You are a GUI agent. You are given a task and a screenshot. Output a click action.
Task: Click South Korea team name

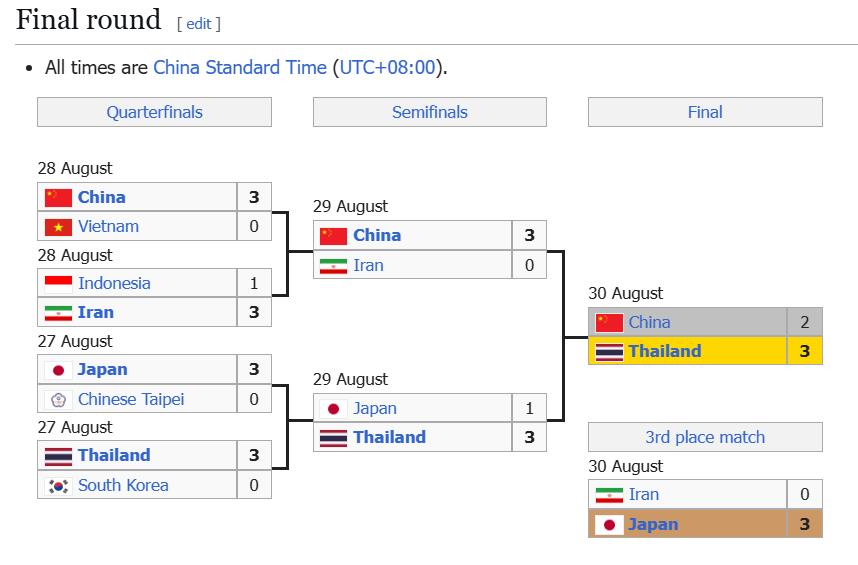click(123, 485)
